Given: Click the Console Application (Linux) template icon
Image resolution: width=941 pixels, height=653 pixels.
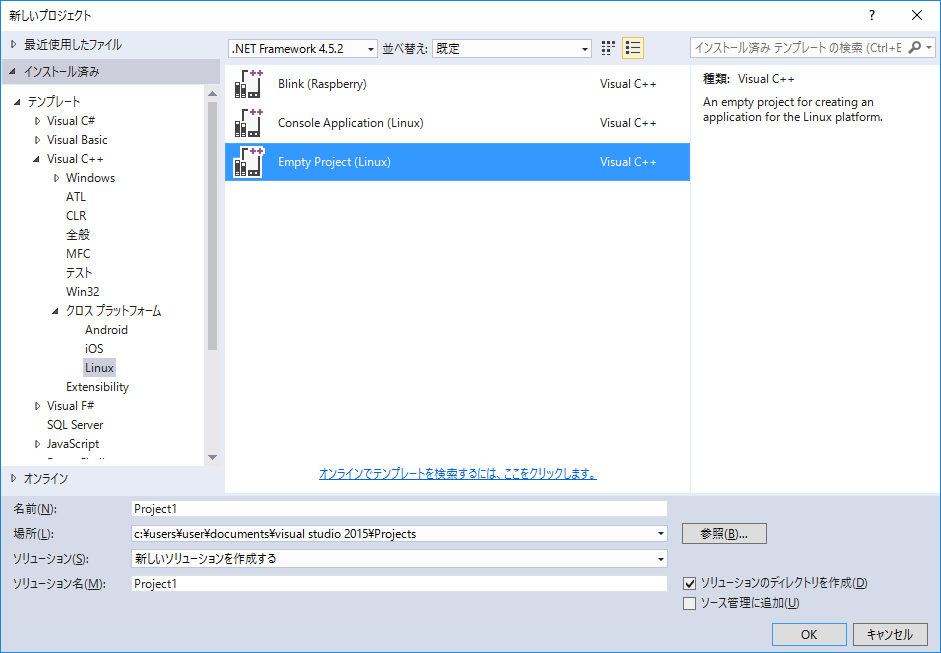Looking at the screenshot, I should (249, 123).
